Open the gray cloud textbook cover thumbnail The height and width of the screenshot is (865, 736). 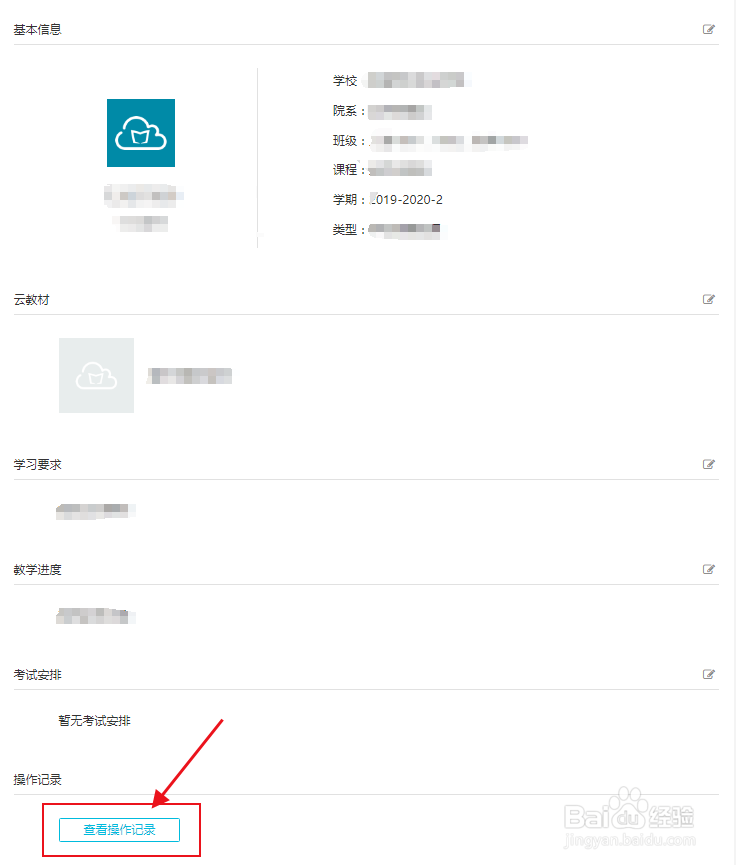[x=97, y=375]
